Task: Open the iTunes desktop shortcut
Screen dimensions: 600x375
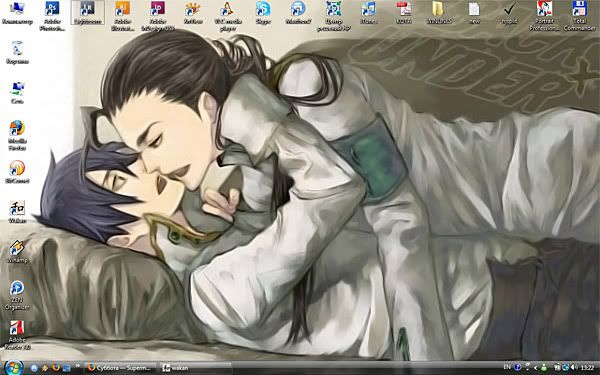Action: (x=368, y=13)
